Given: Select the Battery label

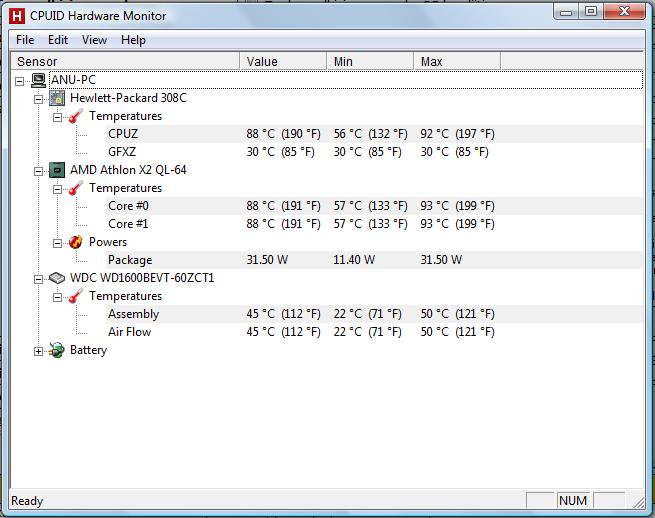Looking at the screenshot, I should [89, 350].
